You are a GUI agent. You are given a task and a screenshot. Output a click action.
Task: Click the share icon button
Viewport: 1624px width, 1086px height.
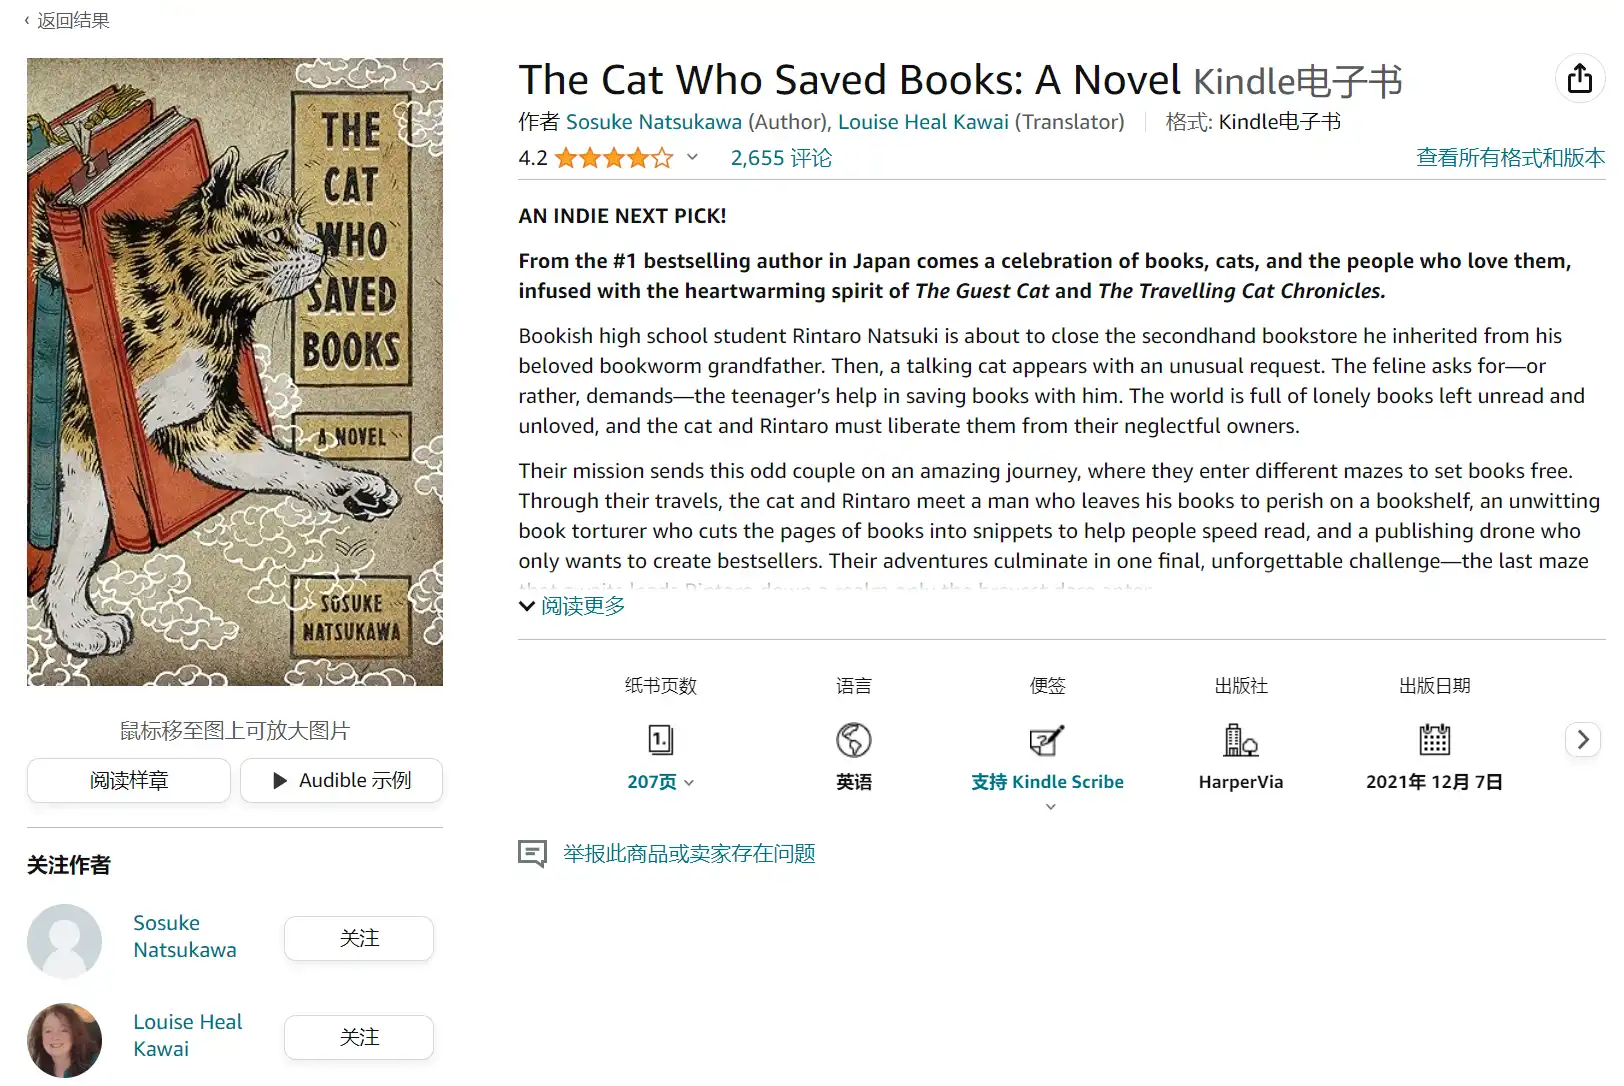click(x=1579, y=79)
